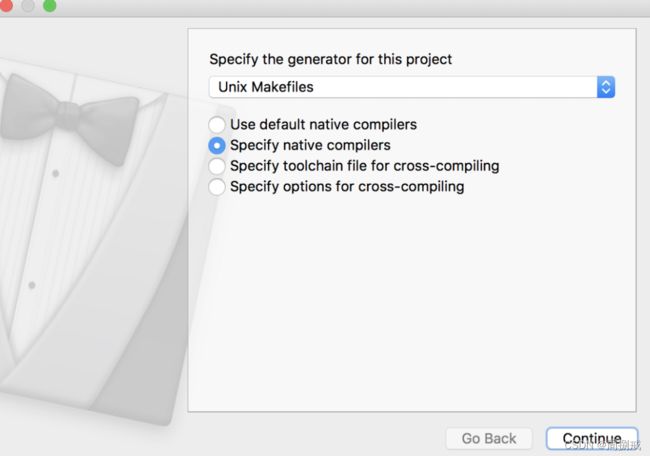Click the Continue button

(592, 438)
